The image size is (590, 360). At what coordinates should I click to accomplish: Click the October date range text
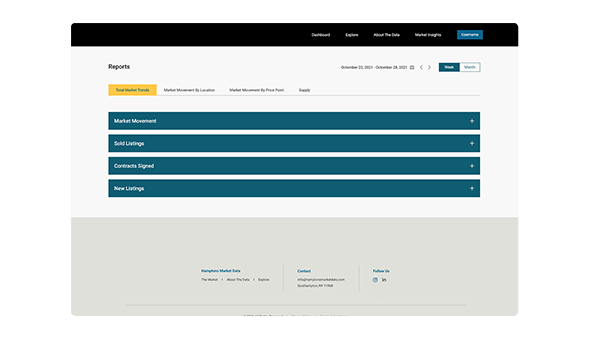(374, 67)
